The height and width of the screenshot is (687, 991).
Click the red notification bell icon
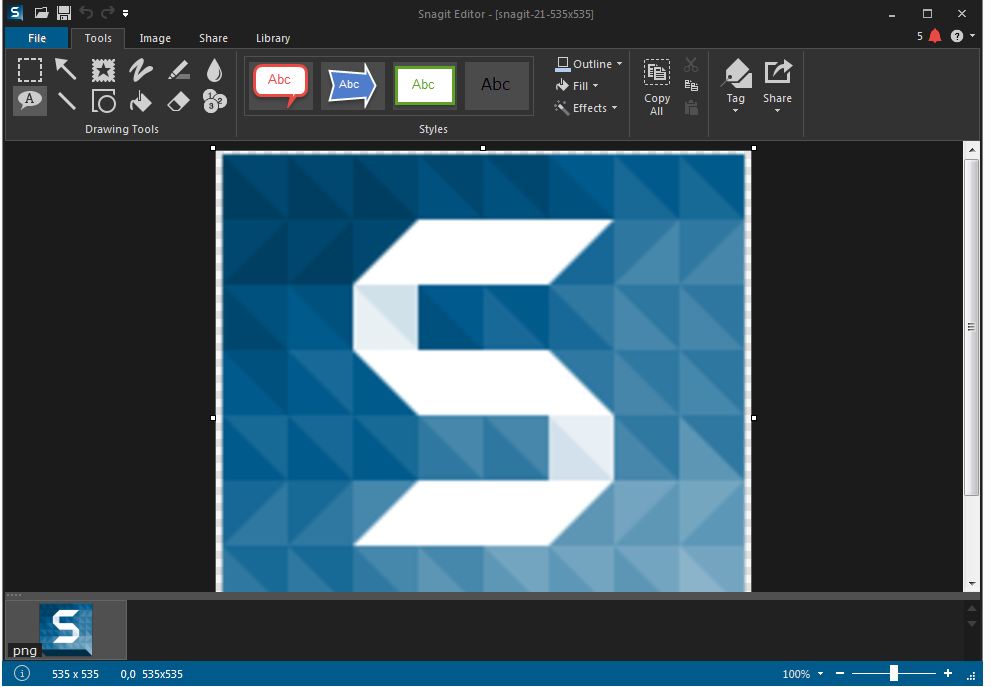[935, 36]
